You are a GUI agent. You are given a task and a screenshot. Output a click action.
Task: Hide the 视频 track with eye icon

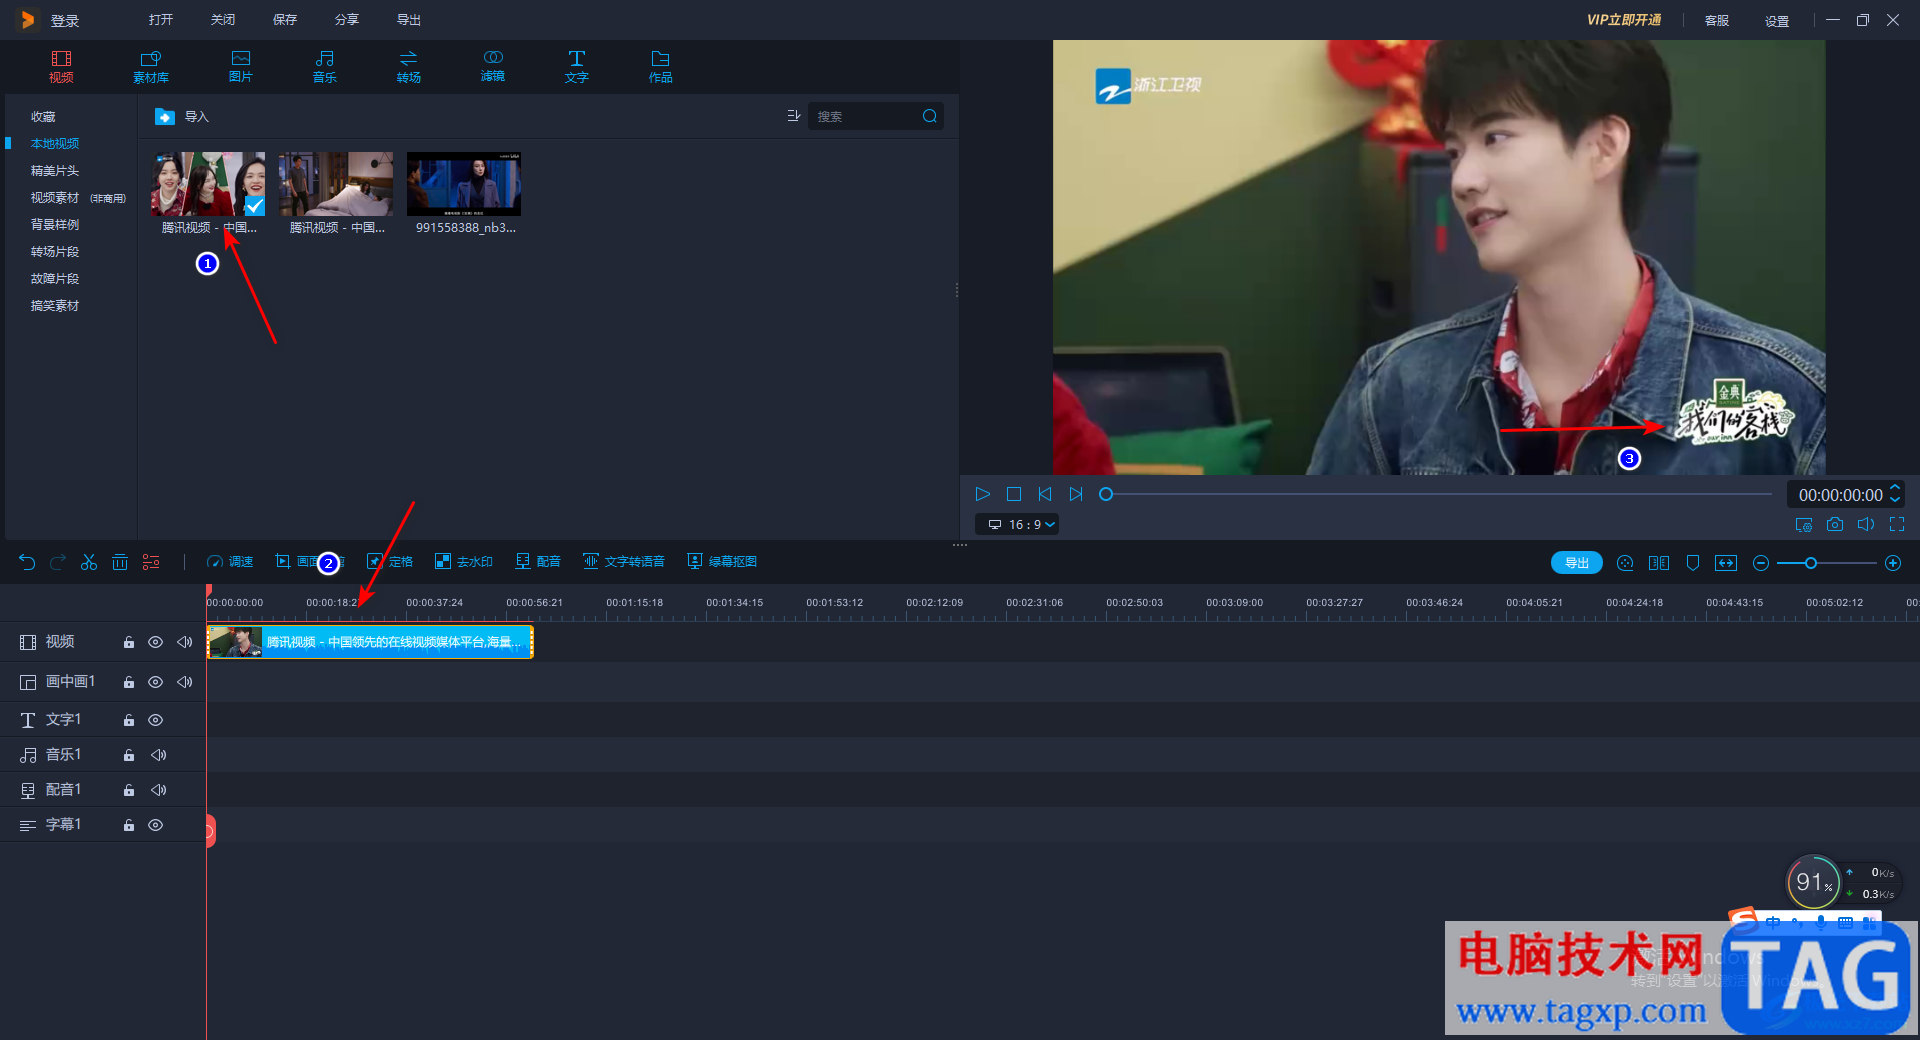pos(155,642)
